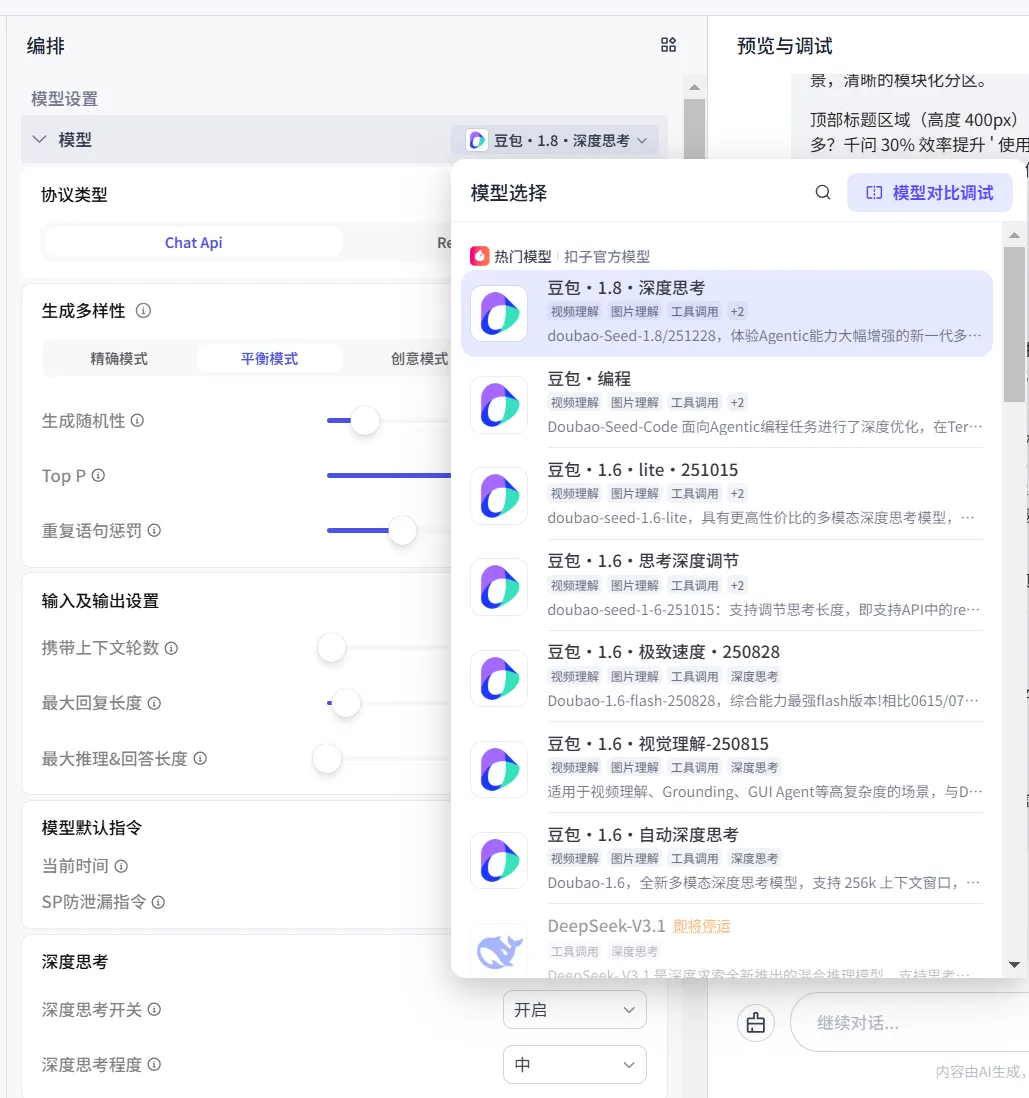Screen dimensions: 1029x1098
Task: Click the 编排 panel scrollbar up arrow
Action: (694, 88)
